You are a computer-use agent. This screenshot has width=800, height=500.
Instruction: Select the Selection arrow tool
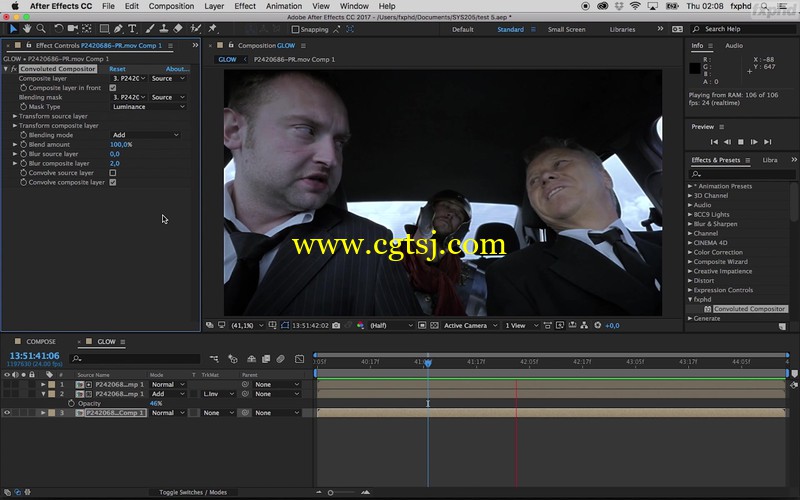[x=13, y=29]
